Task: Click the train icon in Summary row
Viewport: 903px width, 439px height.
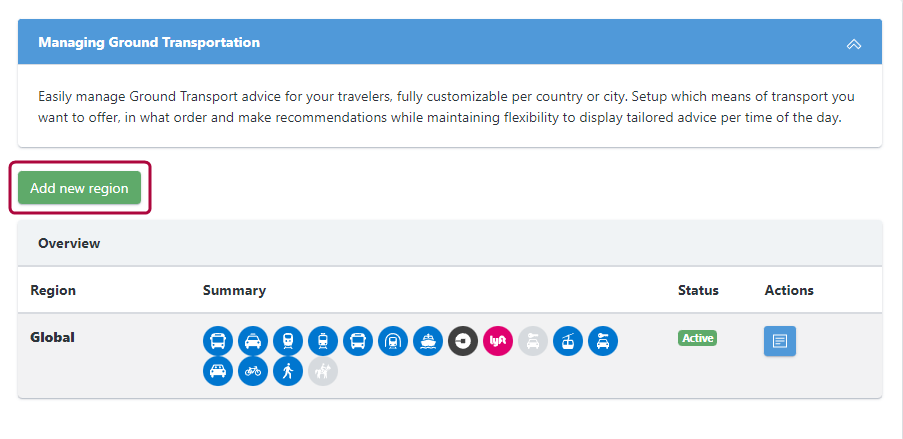Action: 288,341
